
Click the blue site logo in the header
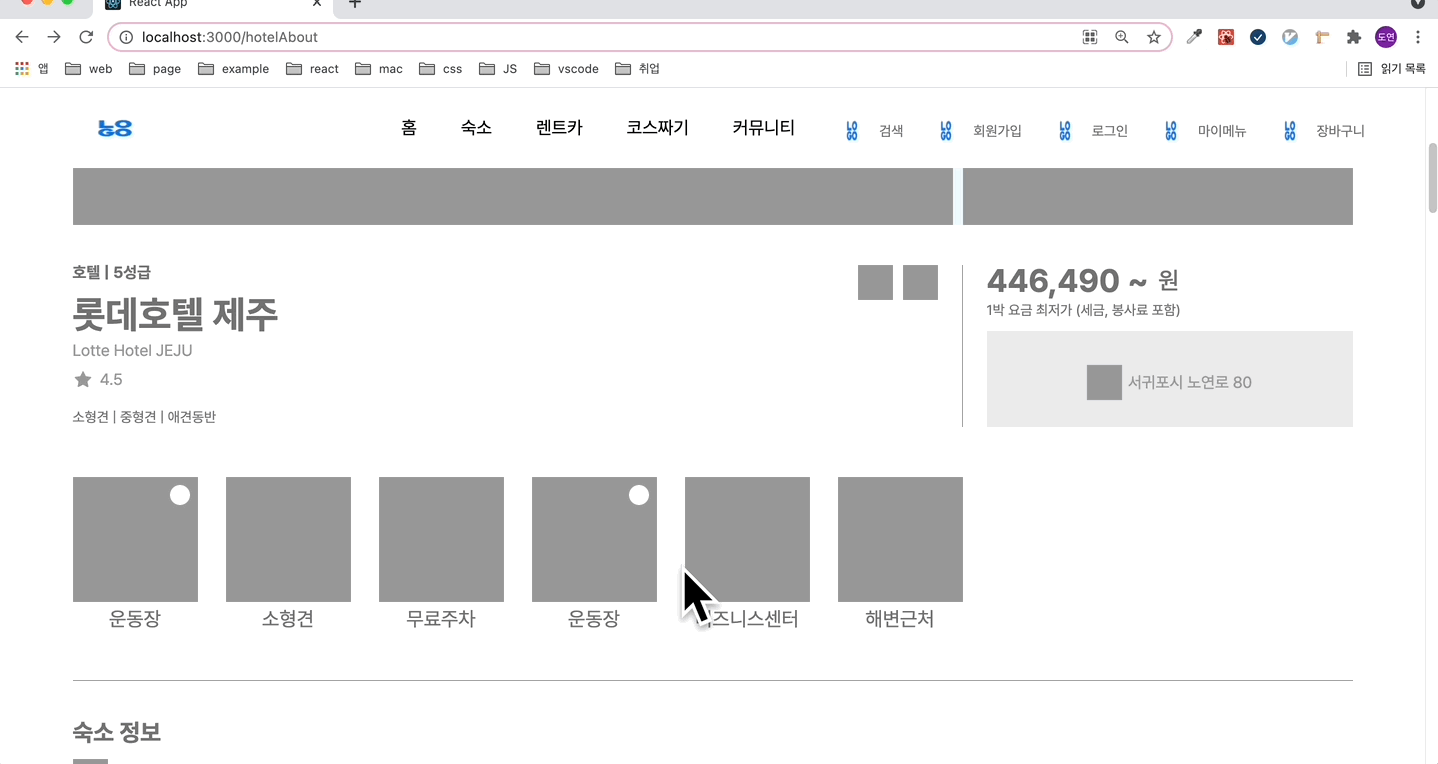pos(115,129)
